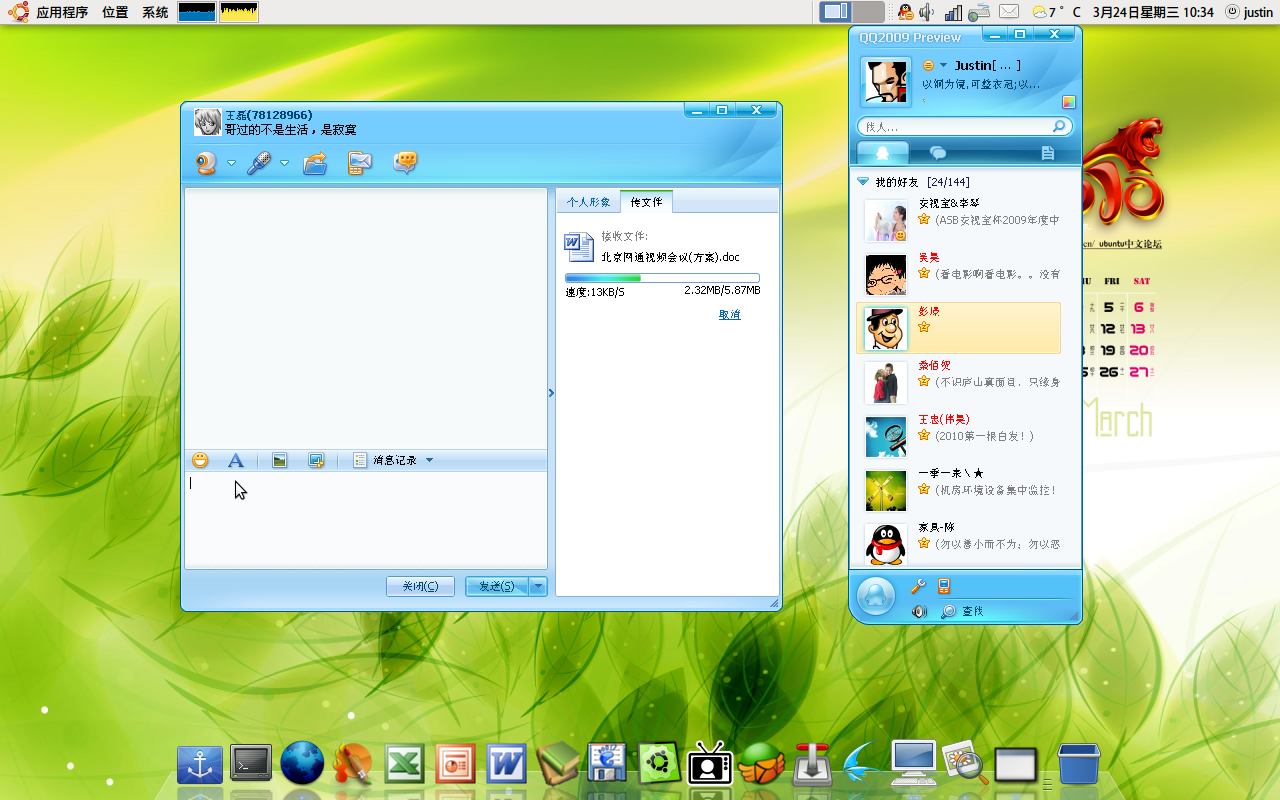Image resolution: width=1280 pixels, height=800 pixels.
Task: Click in the message input box
Action: [x=366, y=520]
